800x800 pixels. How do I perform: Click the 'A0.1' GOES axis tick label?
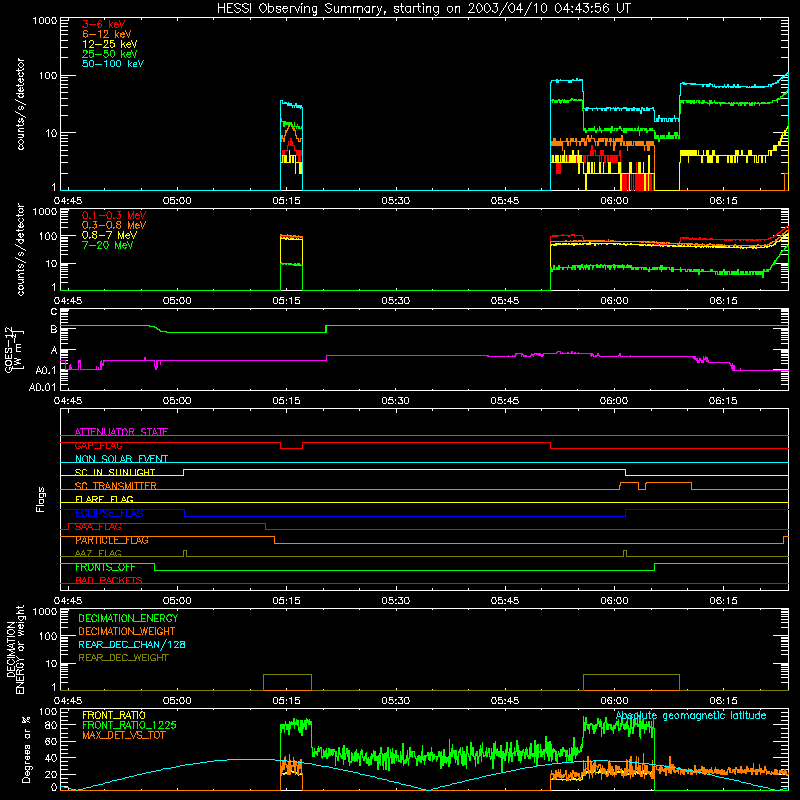46,370
